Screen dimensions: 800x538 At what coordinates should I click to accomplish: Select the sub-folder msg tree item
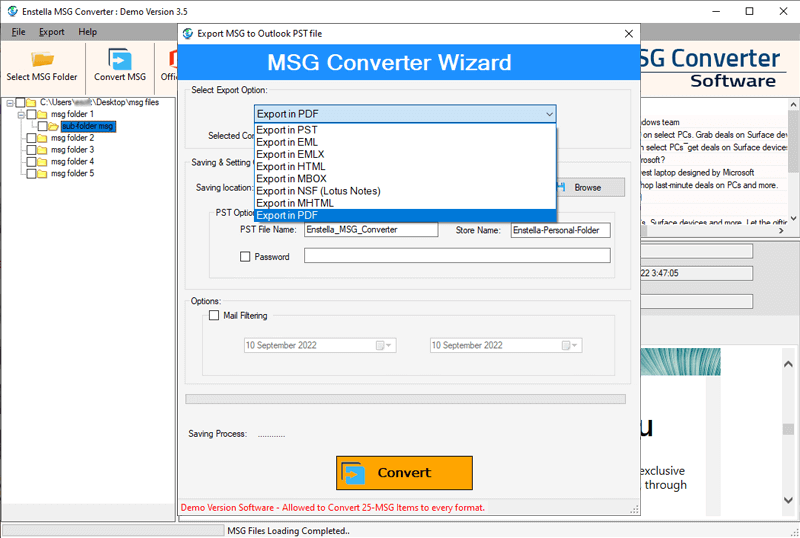(88, 126)
